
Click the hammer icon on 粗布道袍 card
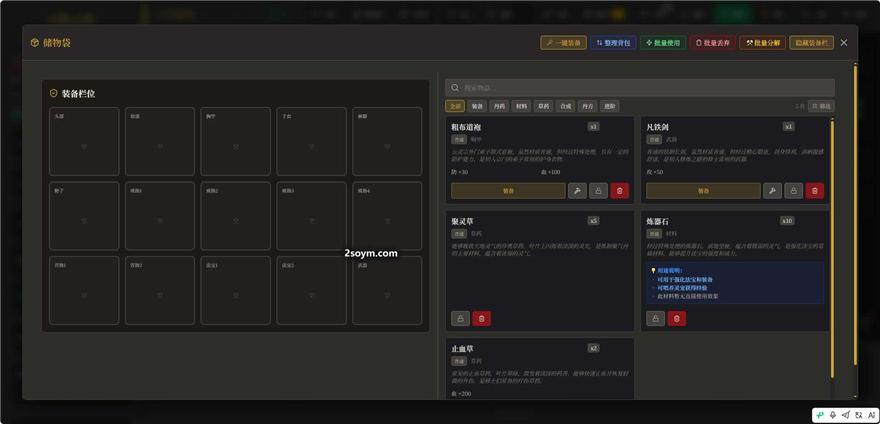tap(578, 191)
